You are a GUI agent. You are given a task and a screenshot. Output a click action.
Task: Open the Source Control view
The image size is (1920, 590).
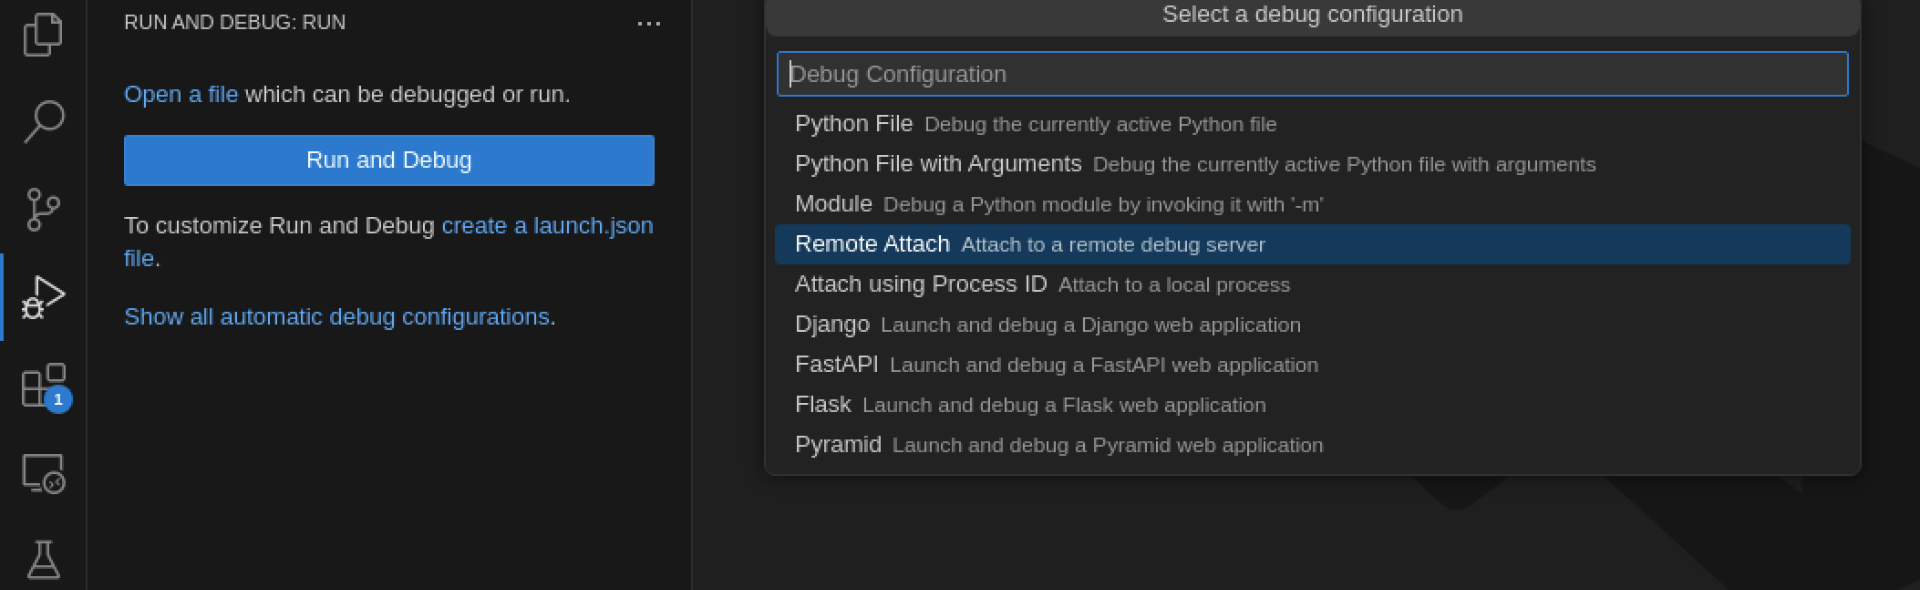43,210
